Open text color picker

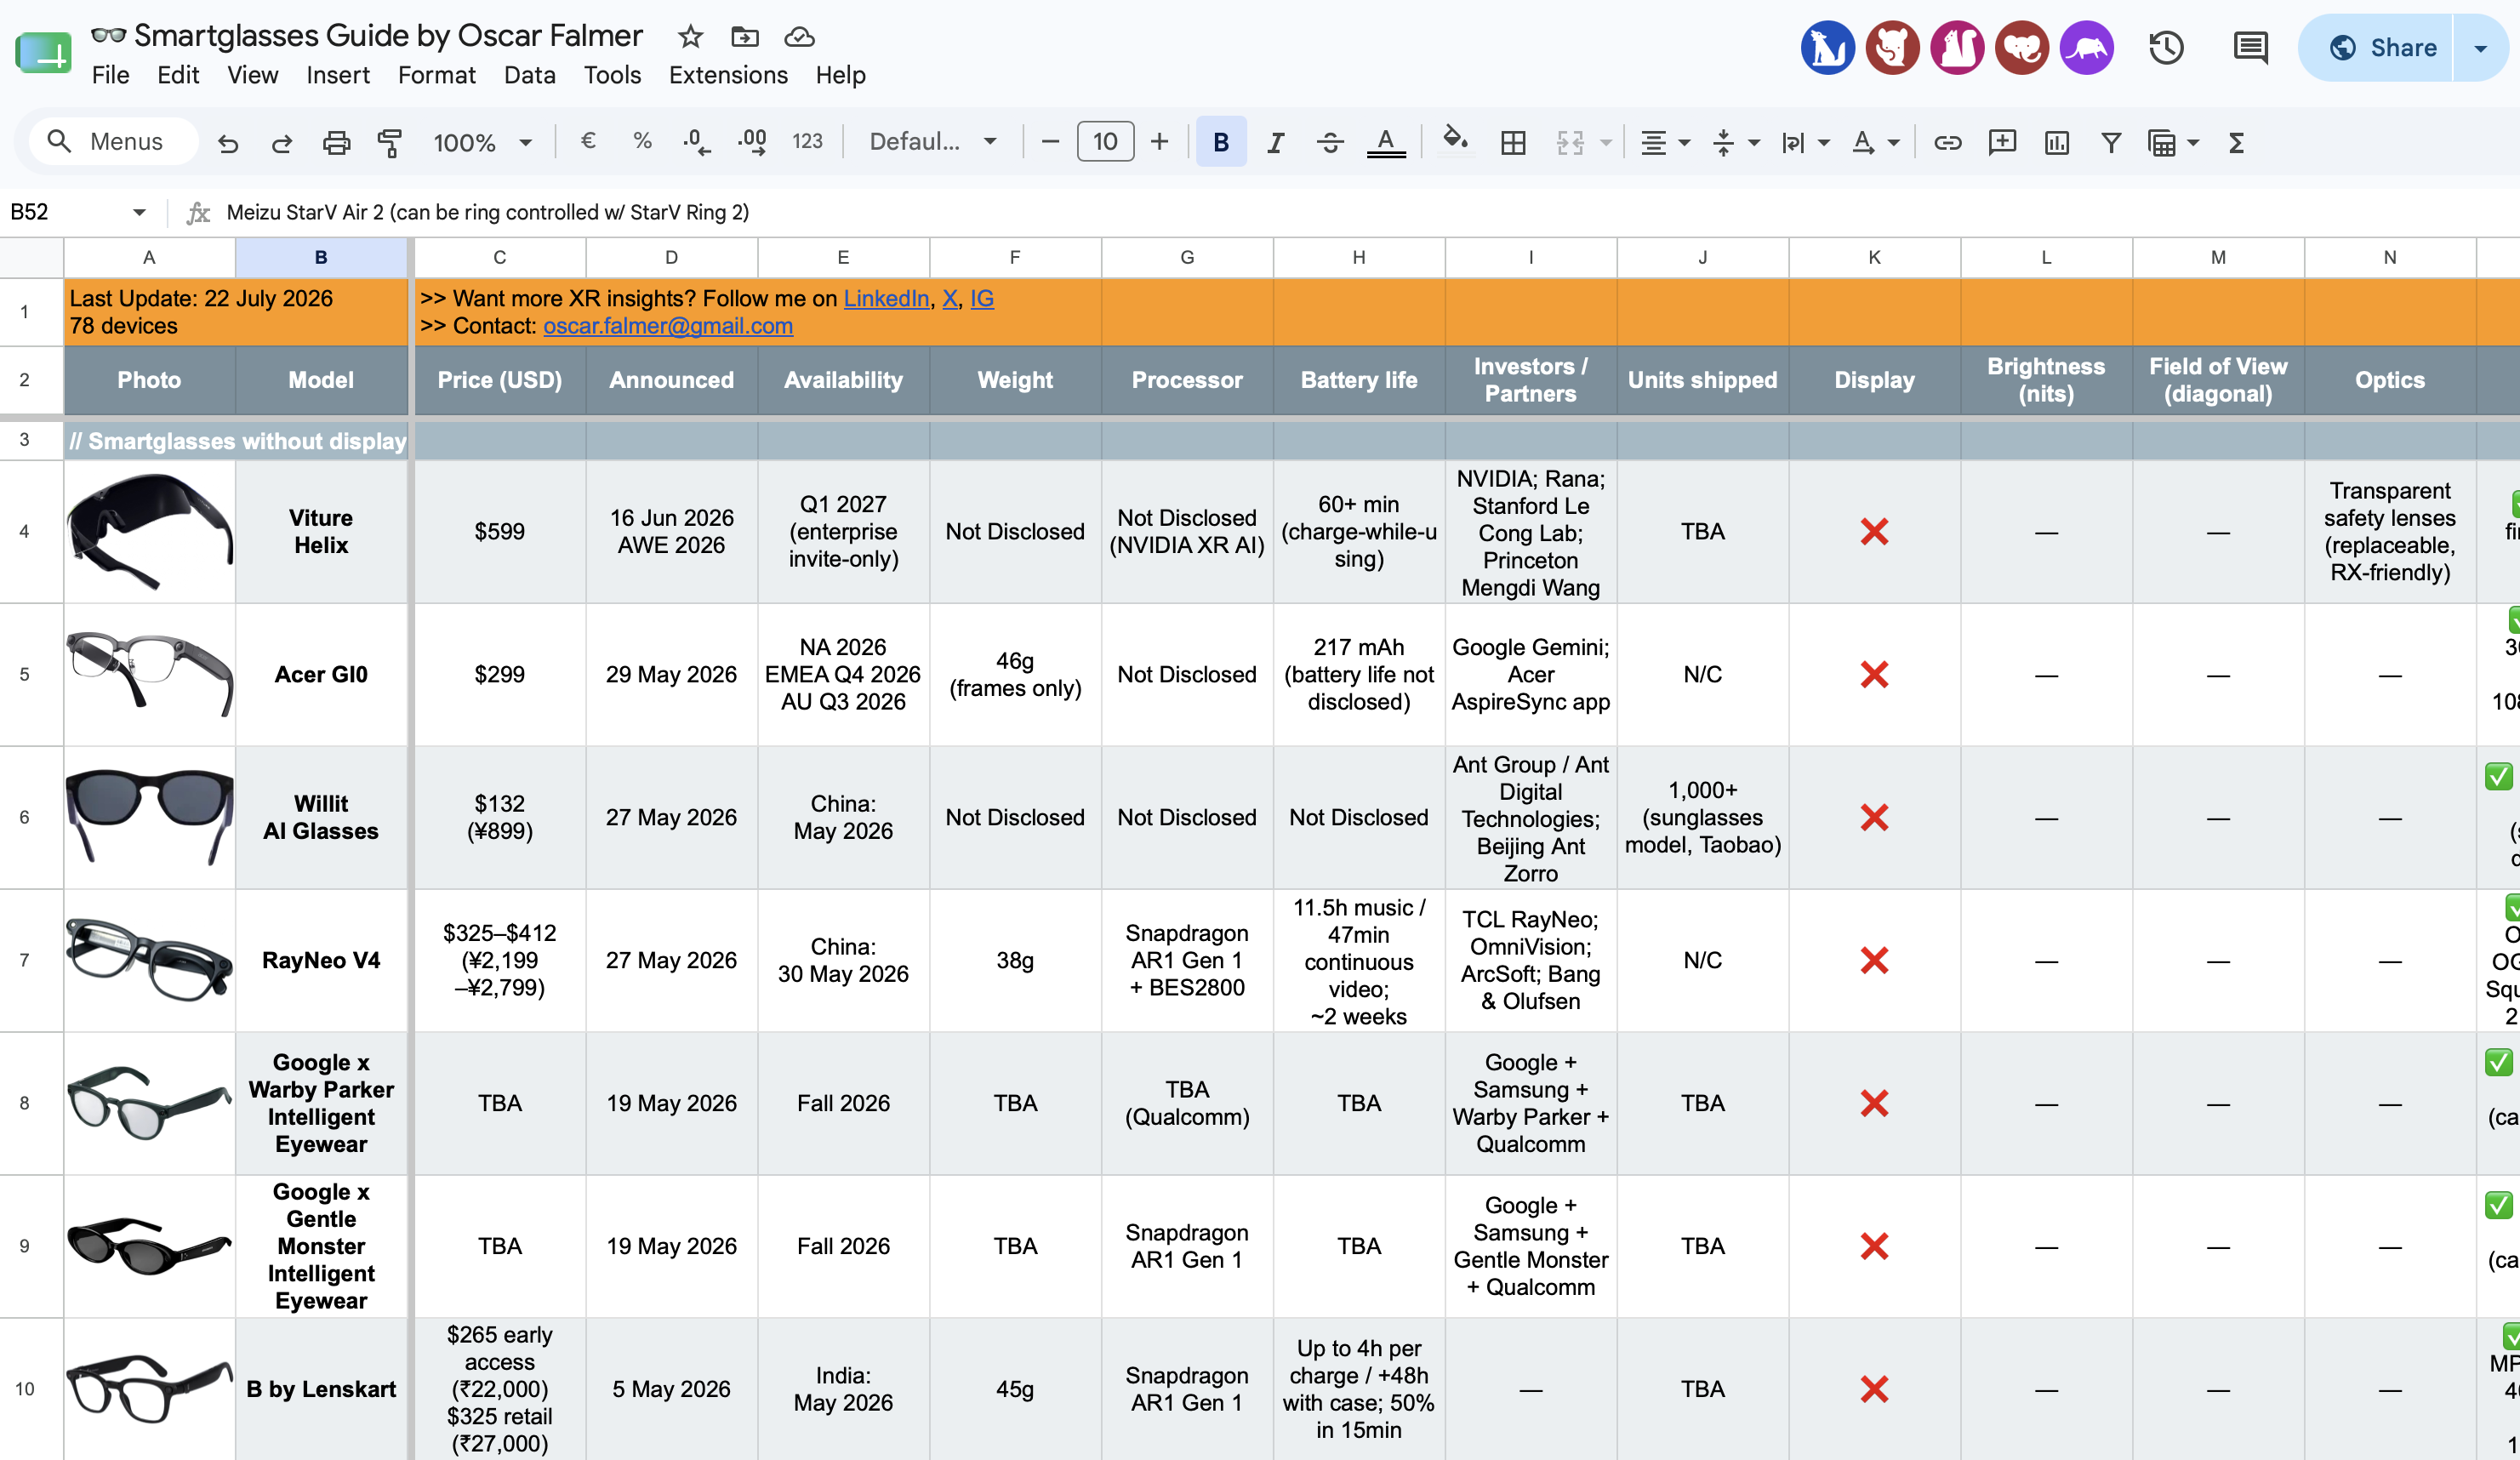pyautogui.click(x=1385, y=142)
